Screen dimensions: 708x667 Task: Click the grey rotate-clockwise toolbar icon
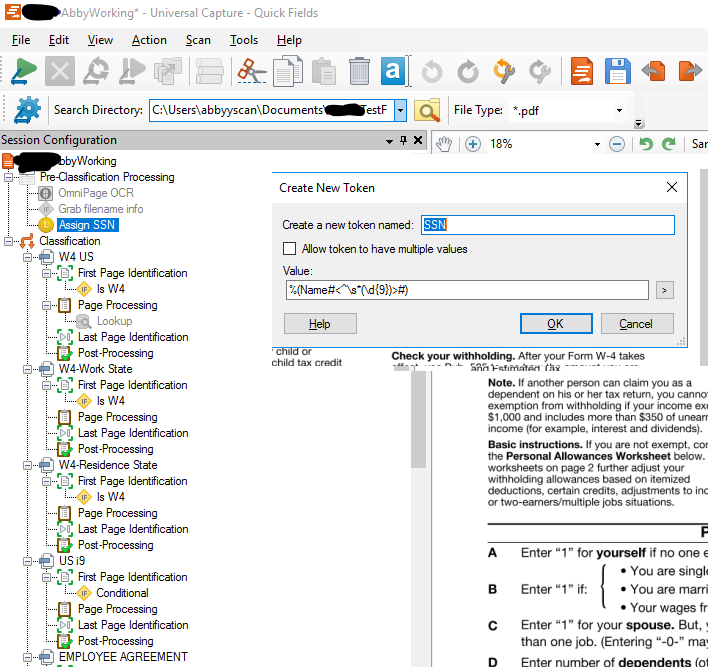(x=468, y=71)
